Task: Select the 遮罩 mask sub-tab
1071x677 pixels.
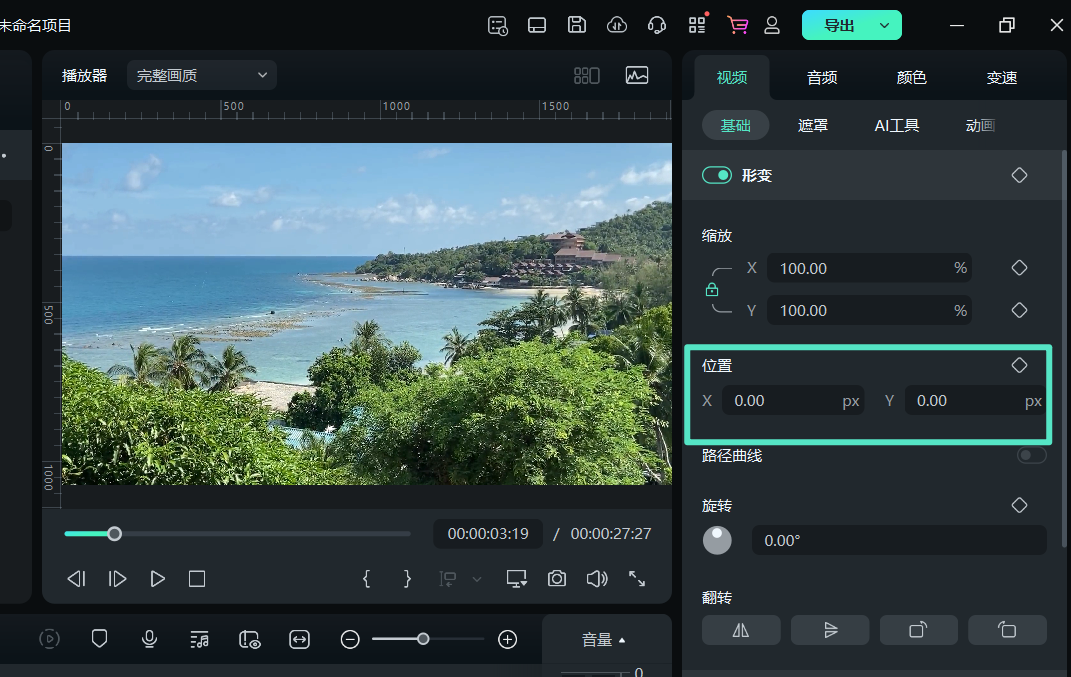Action: click(x=813, y=125)
